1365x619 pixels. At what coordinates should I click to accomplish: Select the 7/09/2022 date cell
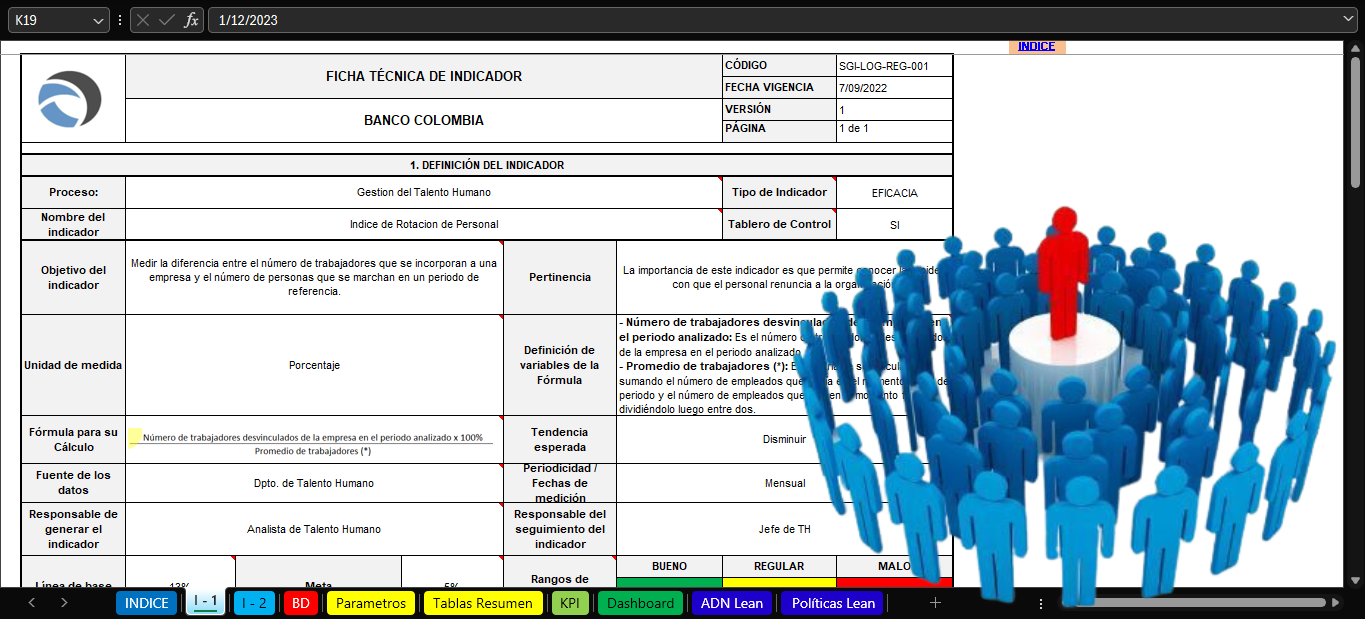(894, 88)
